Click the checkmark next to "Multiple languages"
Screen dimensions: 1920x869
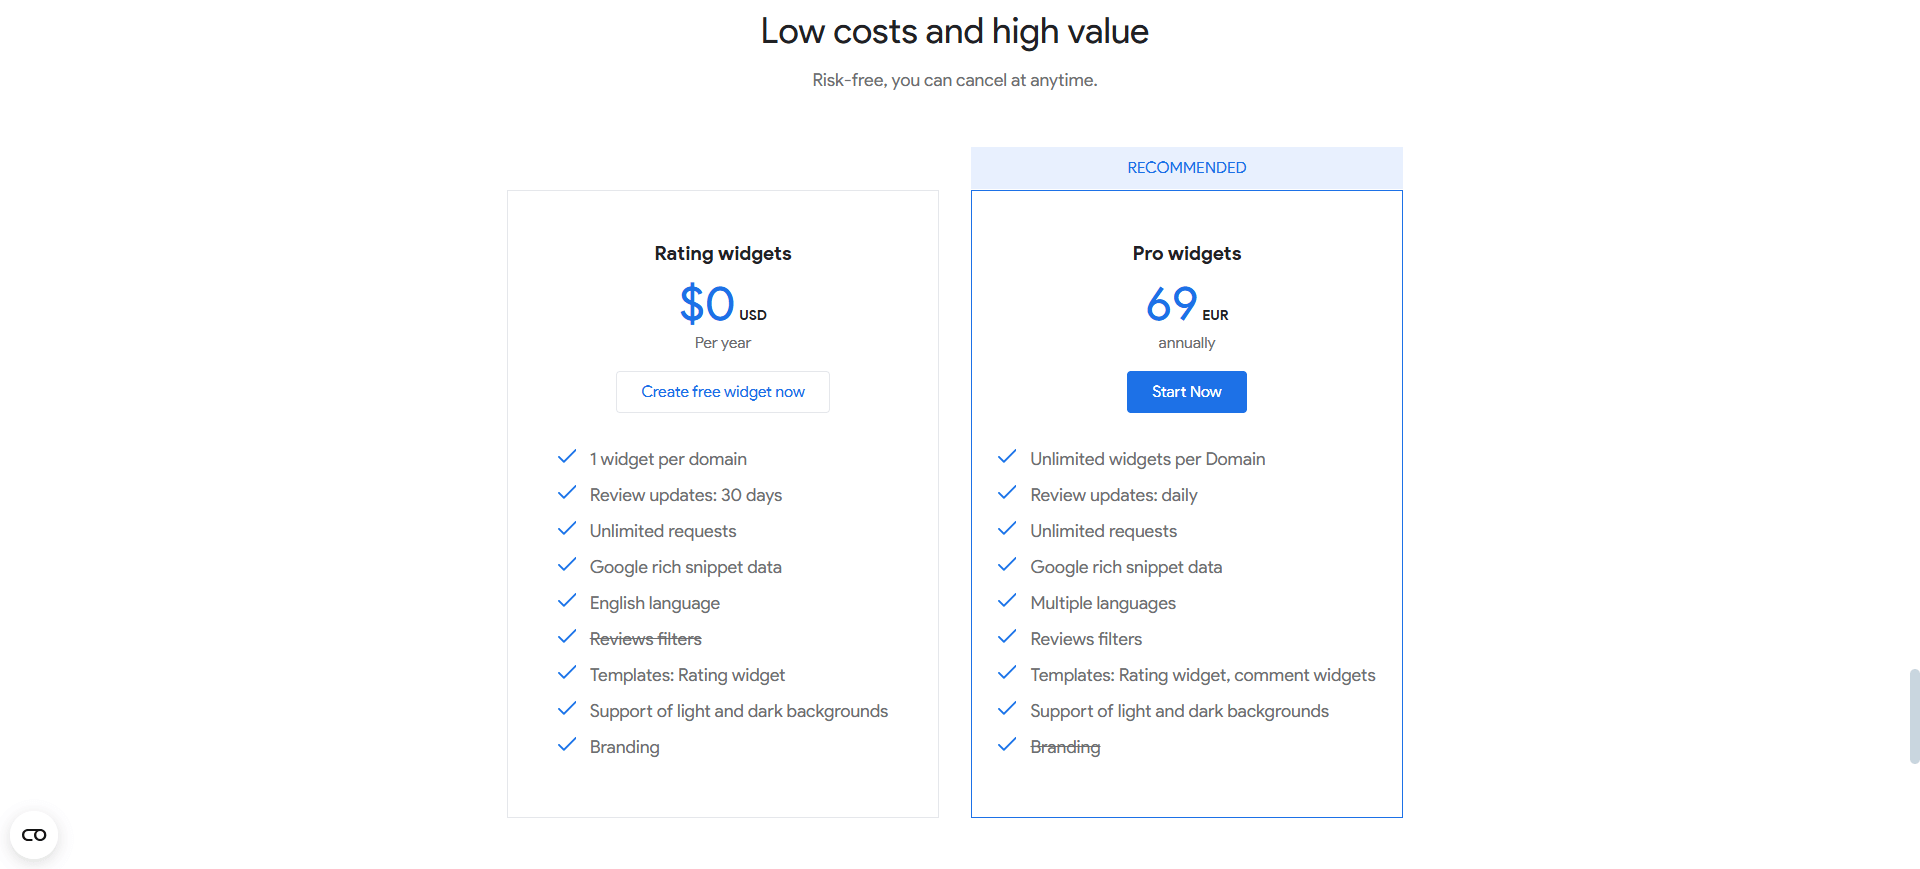pyautogui.click(x=1007, y=601)
